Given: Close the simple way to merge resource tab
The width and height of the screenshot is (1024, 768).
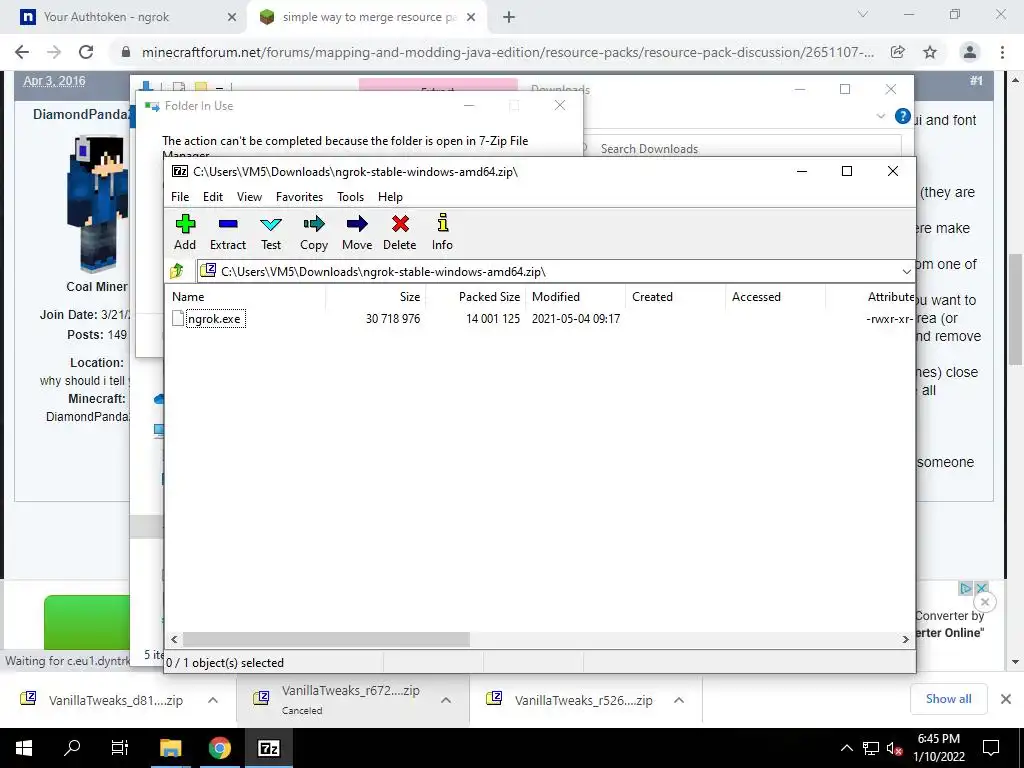Looking at the screenshot, I should tap(471, 17).
